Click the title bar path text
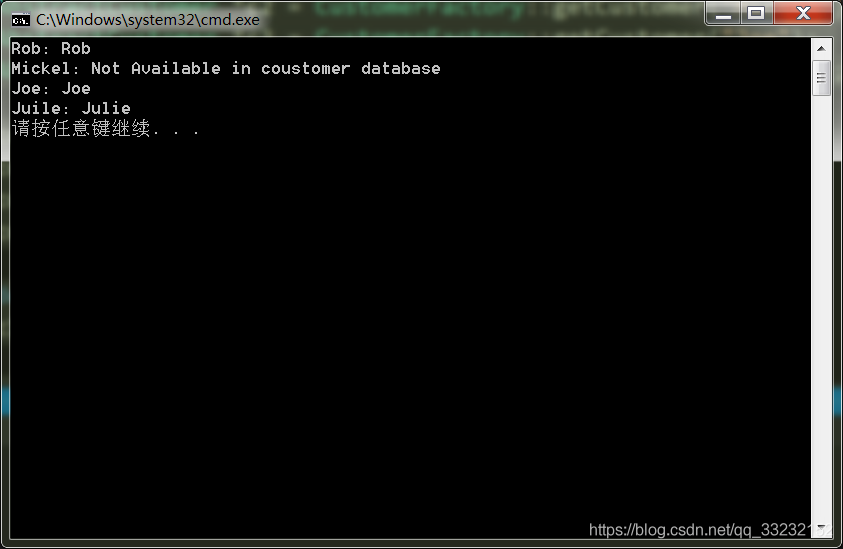This screenshot has width=843, height=549. [148, 20]
